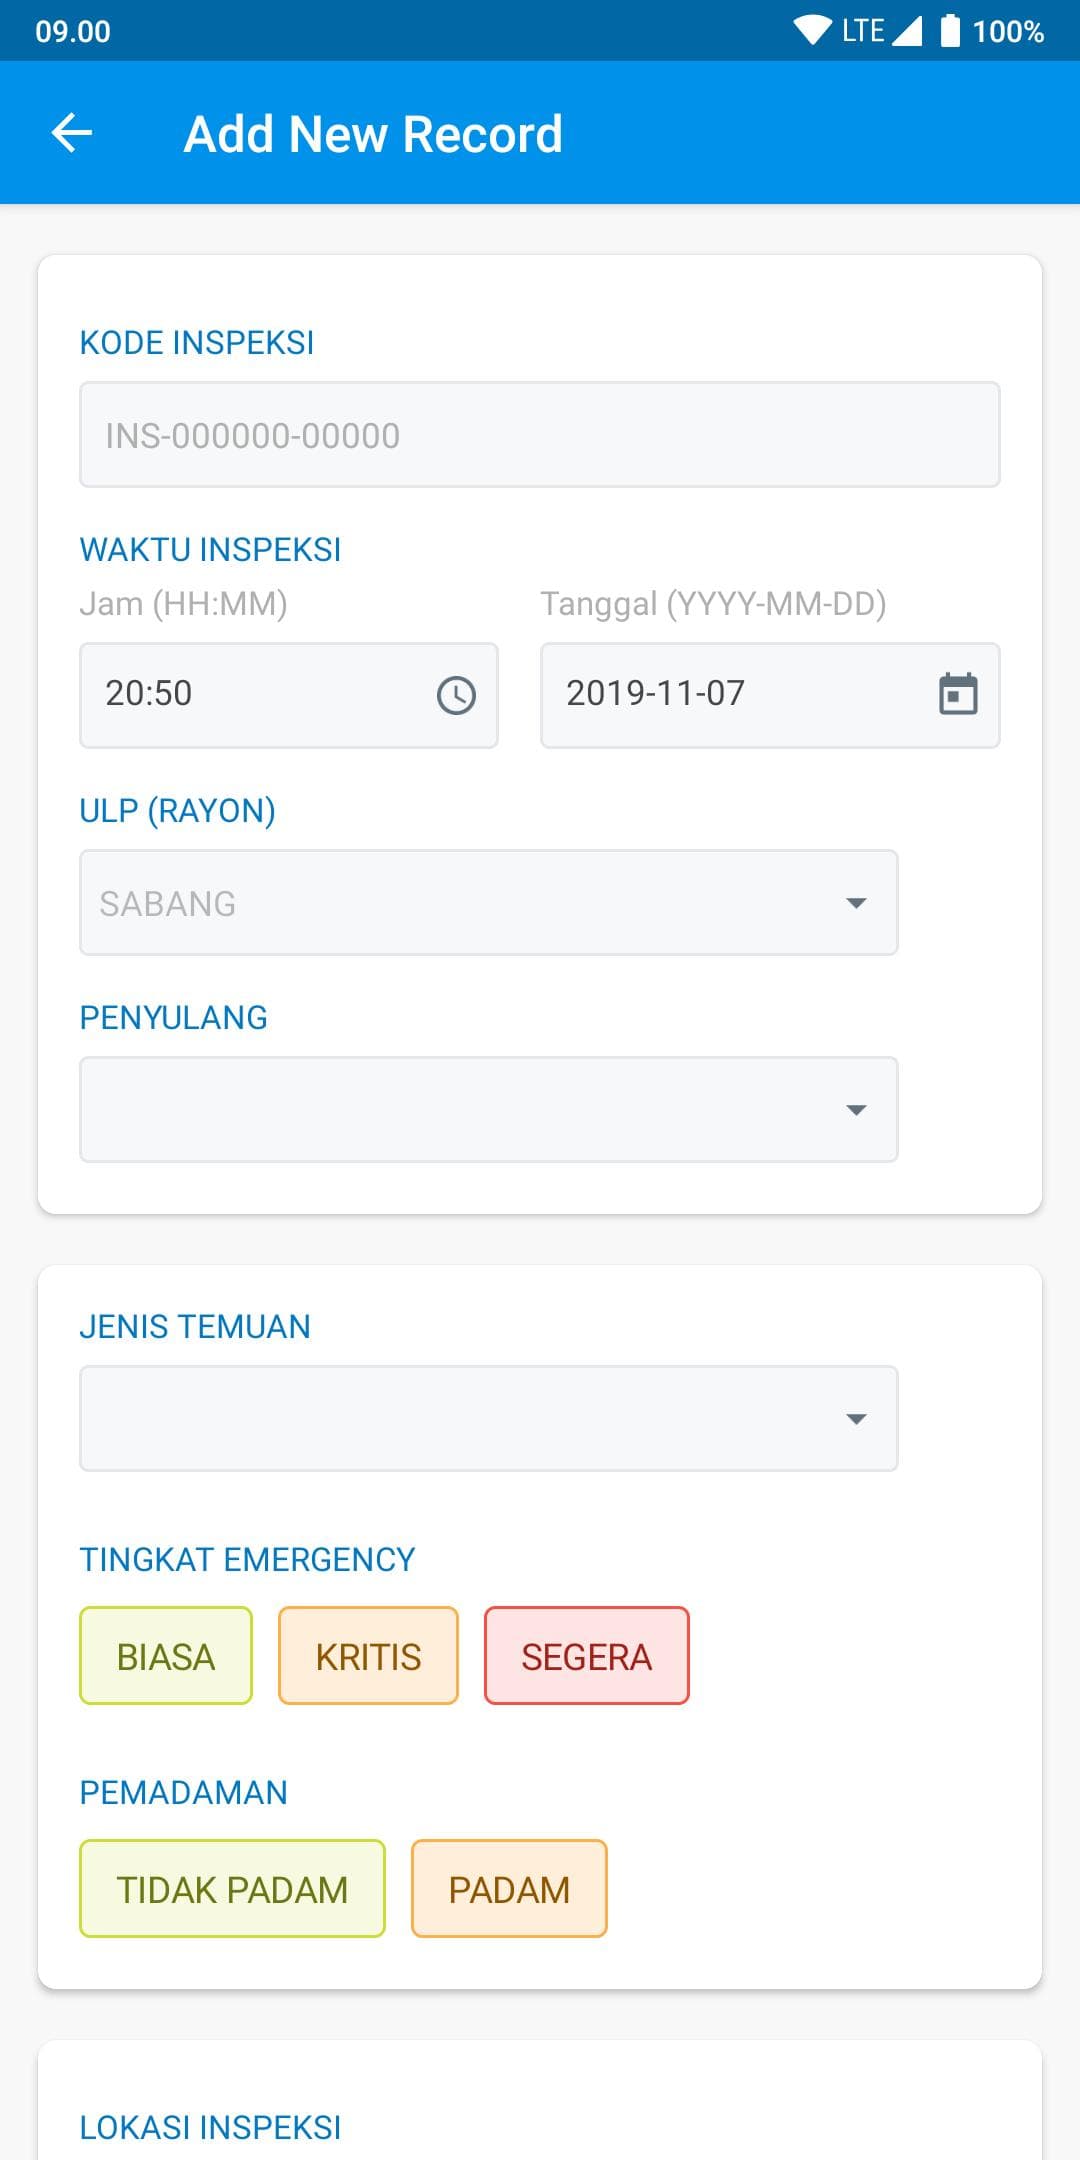Select SEGERA emergency level

tap(587, 1656)
